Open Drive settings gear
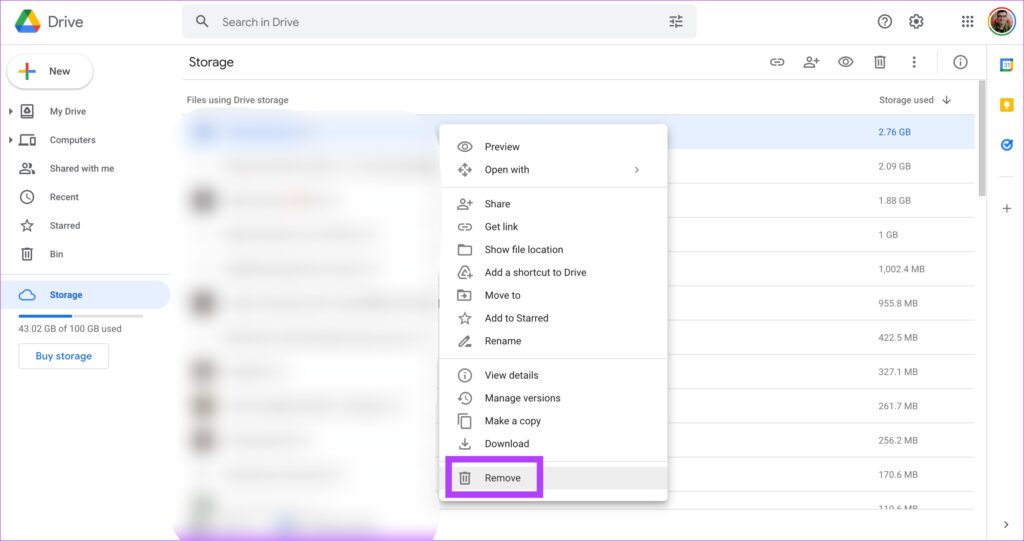1024x541 pixels. 916,22
